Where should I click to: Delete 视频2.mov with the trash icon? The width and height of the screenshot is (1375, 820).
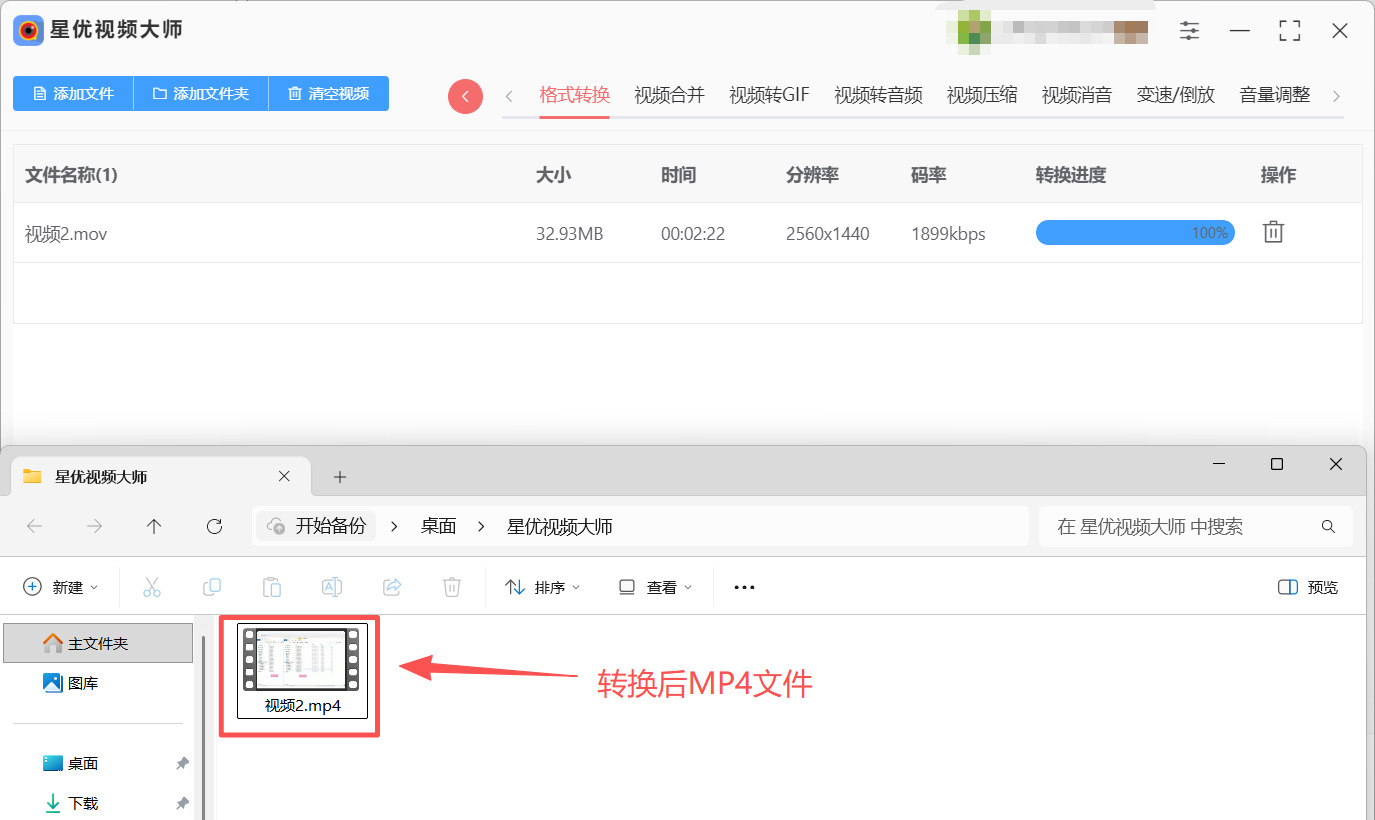[1273, 232]
